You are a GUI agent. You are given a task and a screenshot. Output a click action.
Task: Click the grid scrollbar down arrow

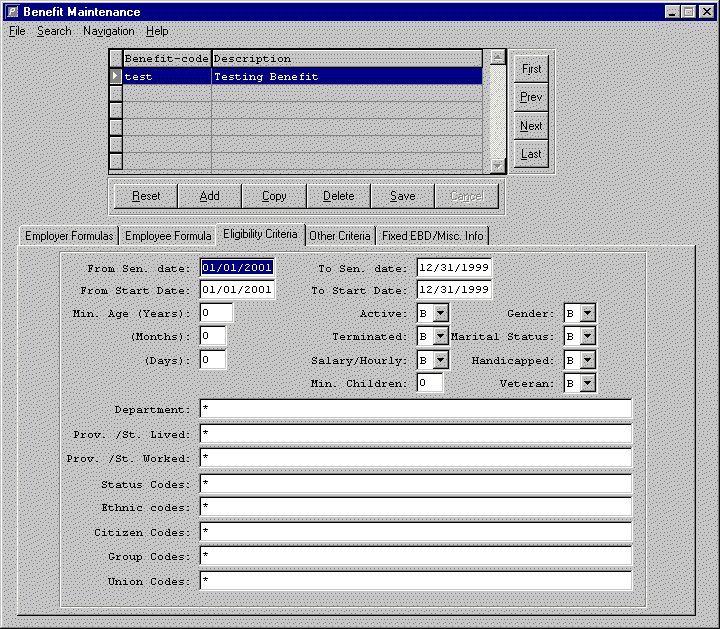tap(498, 165)
